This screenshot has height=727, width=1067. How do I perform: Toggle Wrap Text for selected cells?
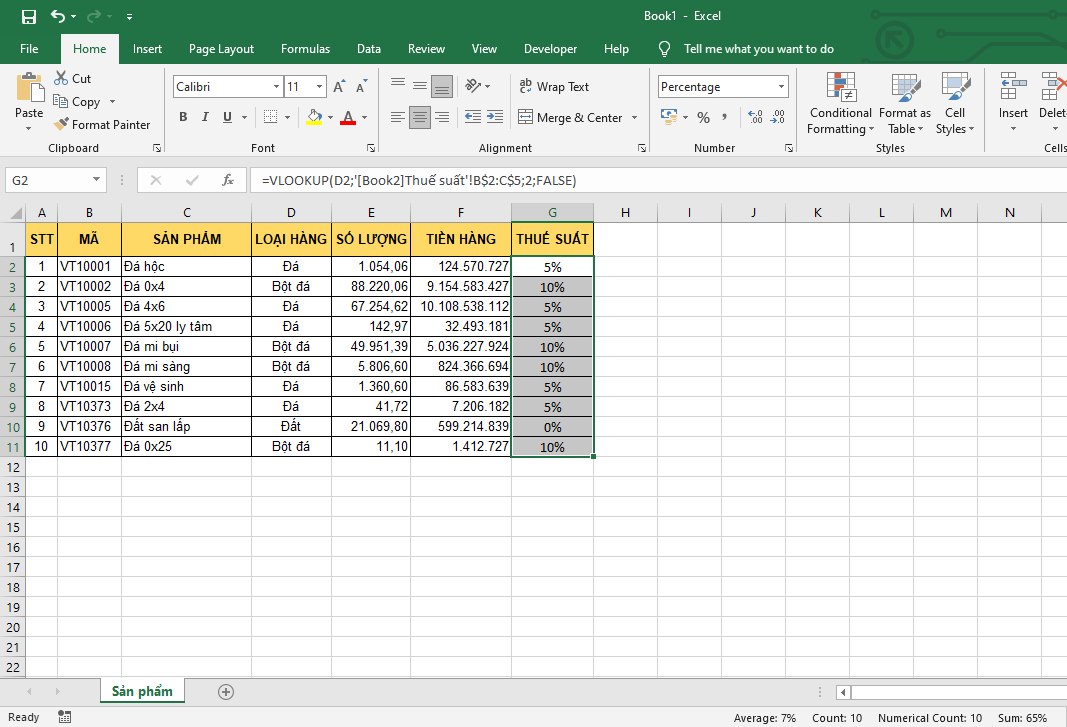point(554,87)
